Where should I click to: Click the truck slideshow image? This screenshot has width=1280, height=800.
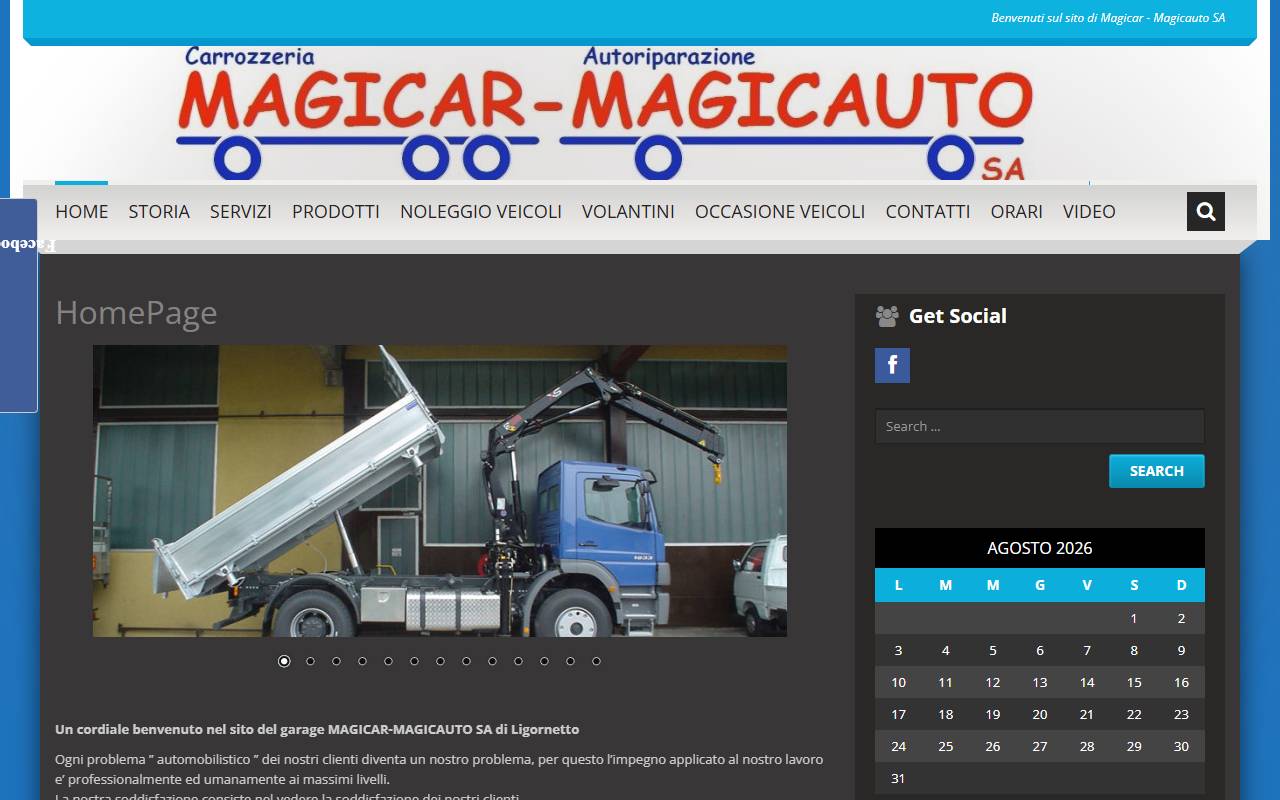point(440,491)
